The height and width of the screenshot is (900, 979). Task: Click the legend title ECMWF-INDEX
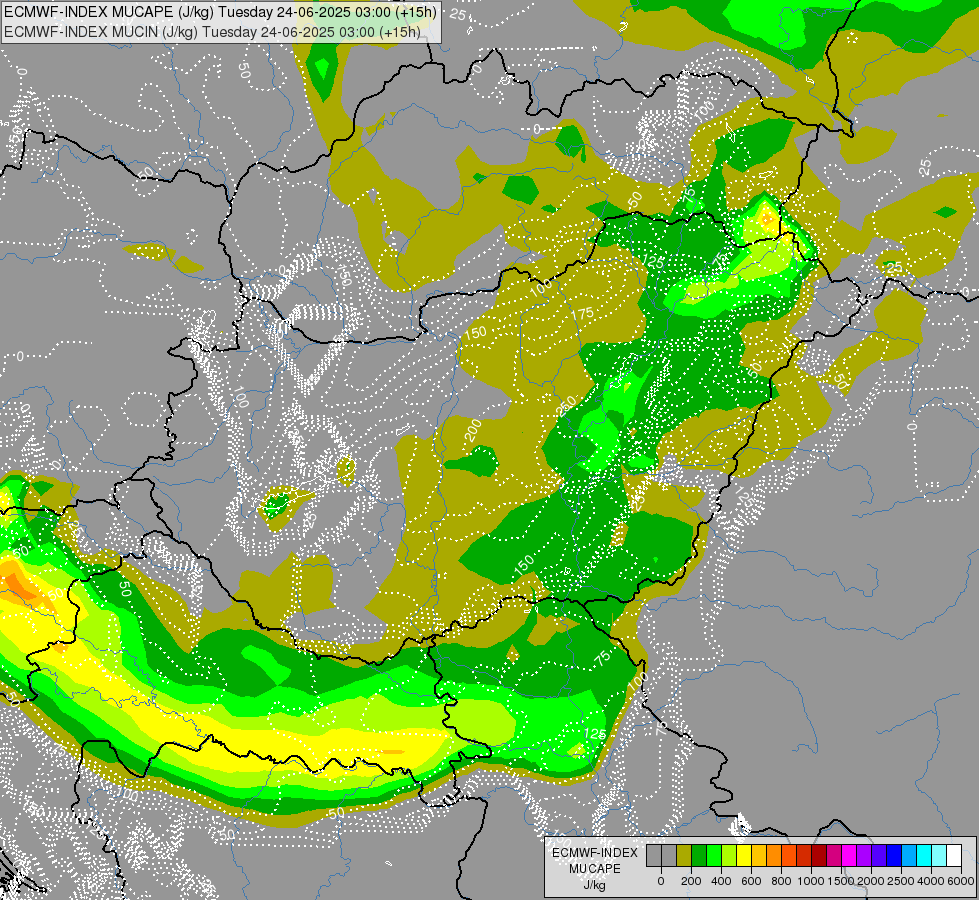click(595, 853)
